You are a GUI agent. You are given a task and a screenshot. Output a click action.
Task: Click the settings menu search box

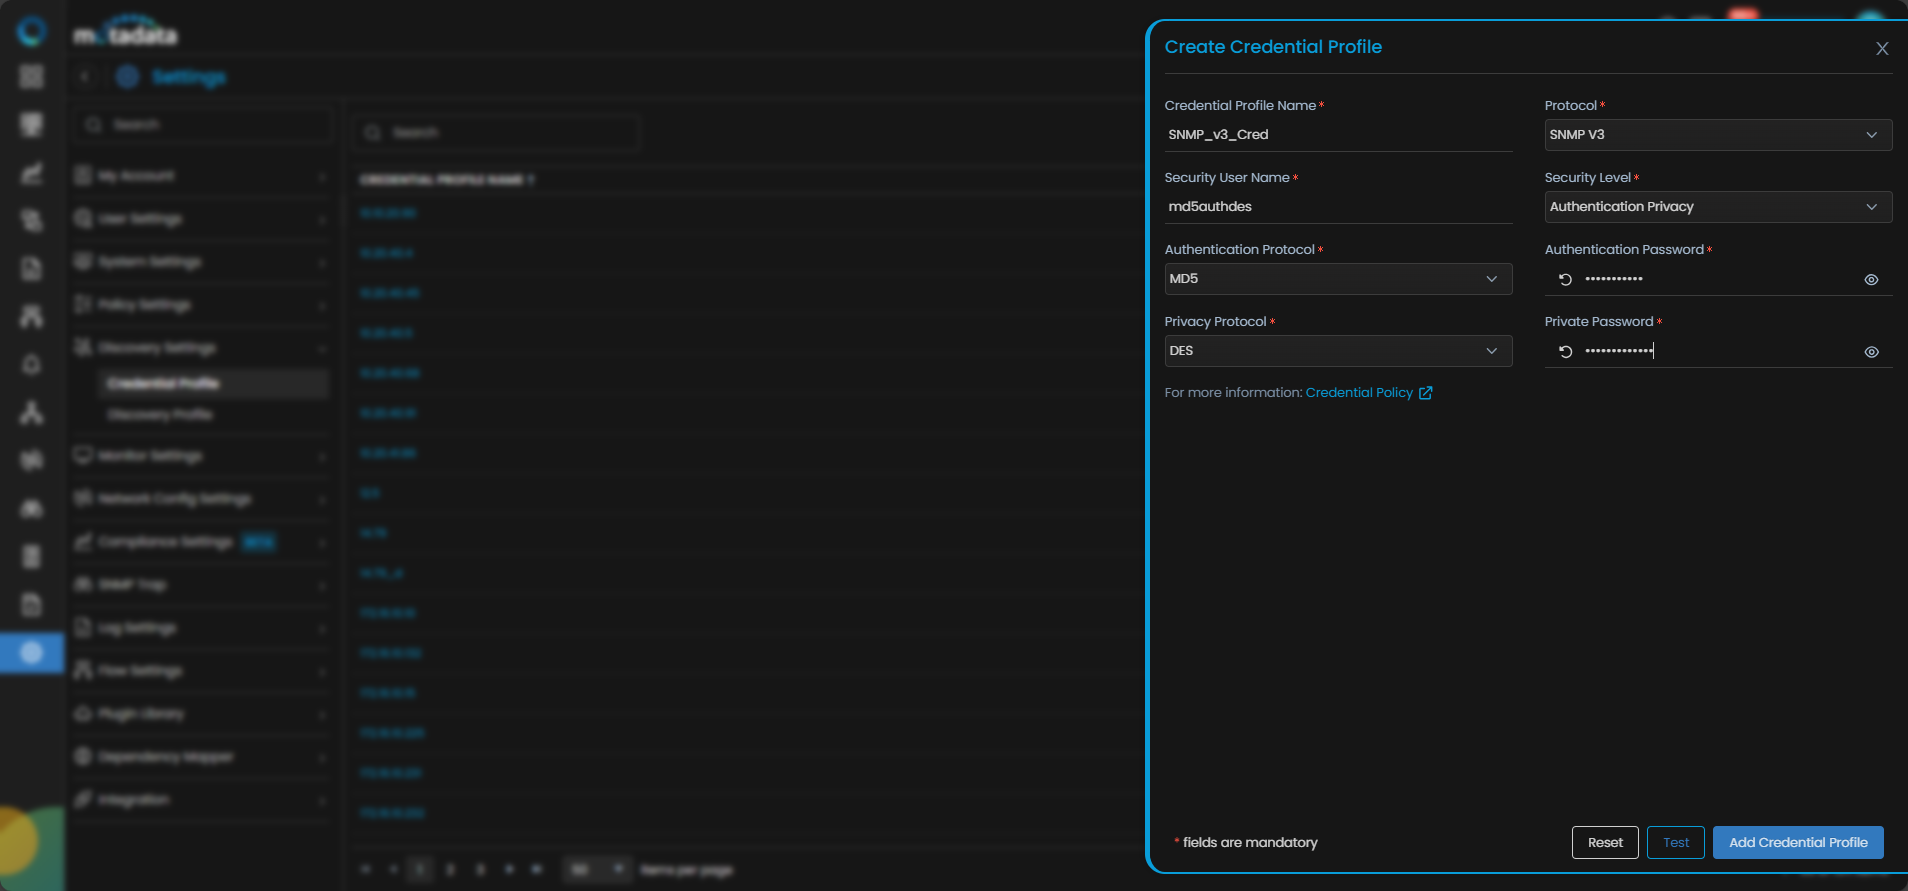tap(203, 125)
